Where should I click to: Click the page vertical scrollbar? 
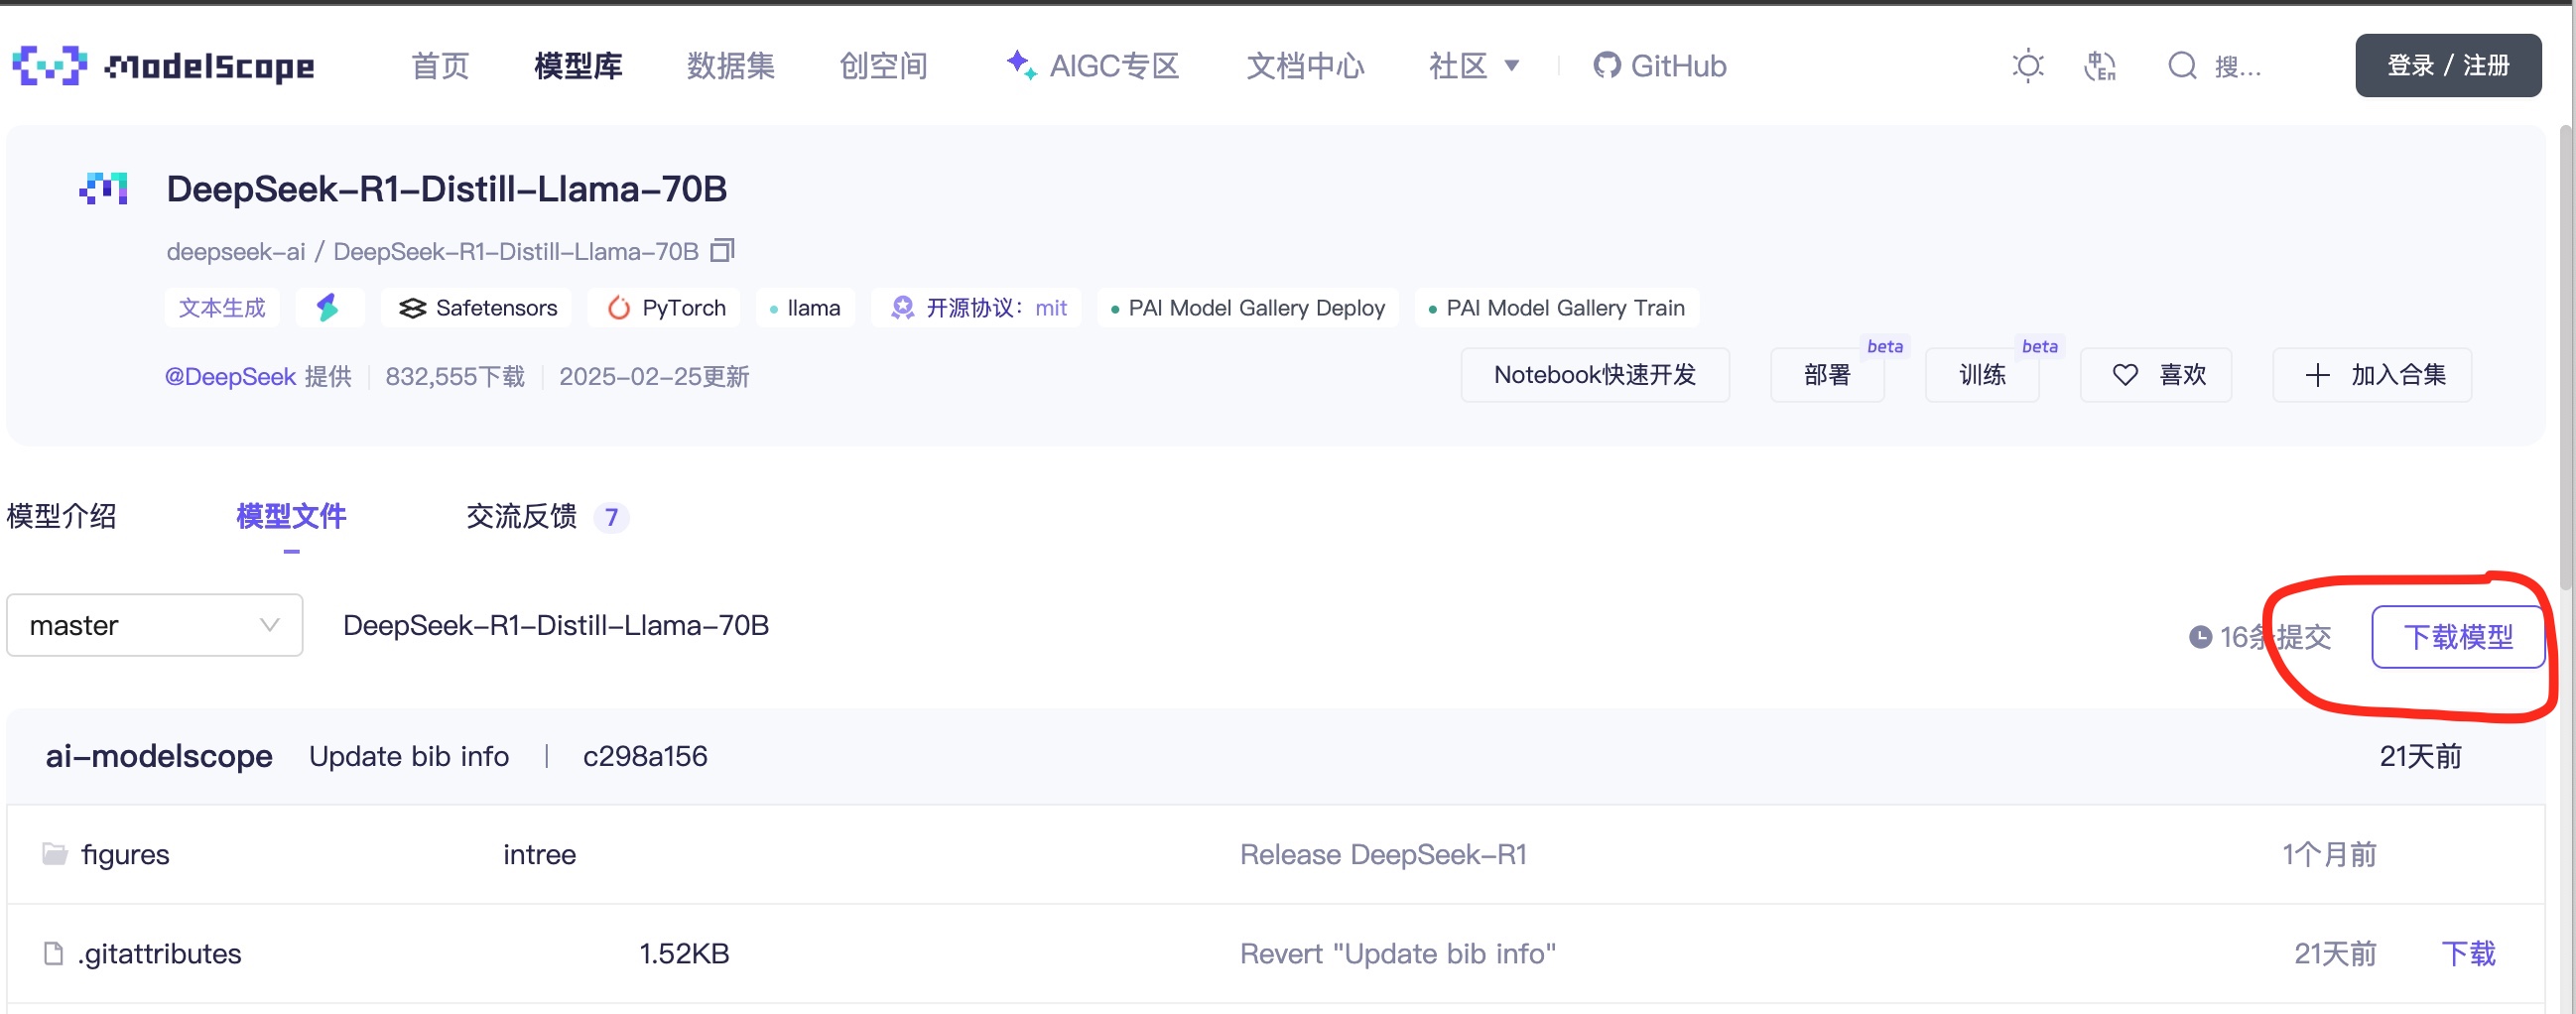tap(2567, 360)
